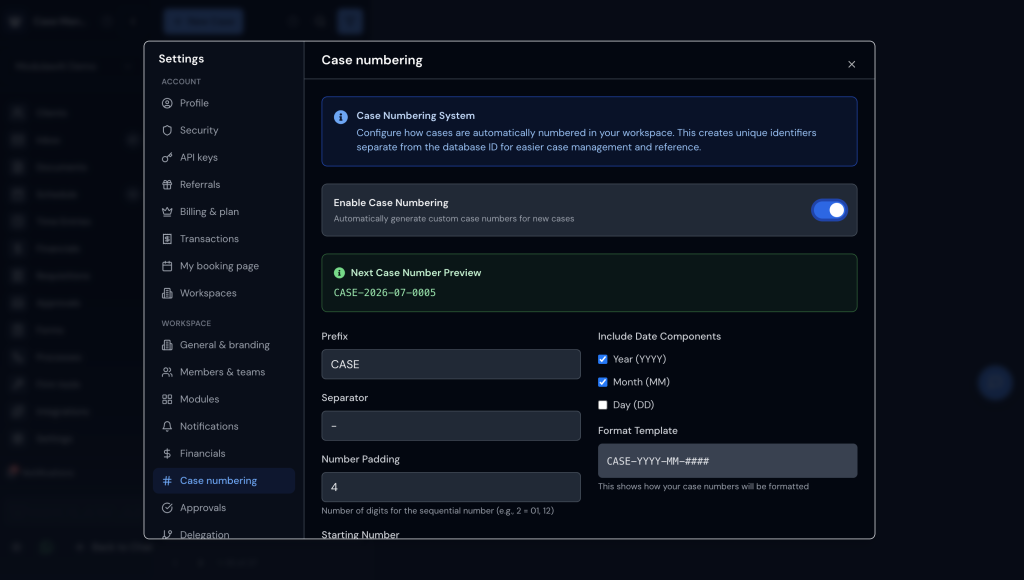Go to API keys settings
Screen dimensions: 1024x580
[x=224, y=157]
